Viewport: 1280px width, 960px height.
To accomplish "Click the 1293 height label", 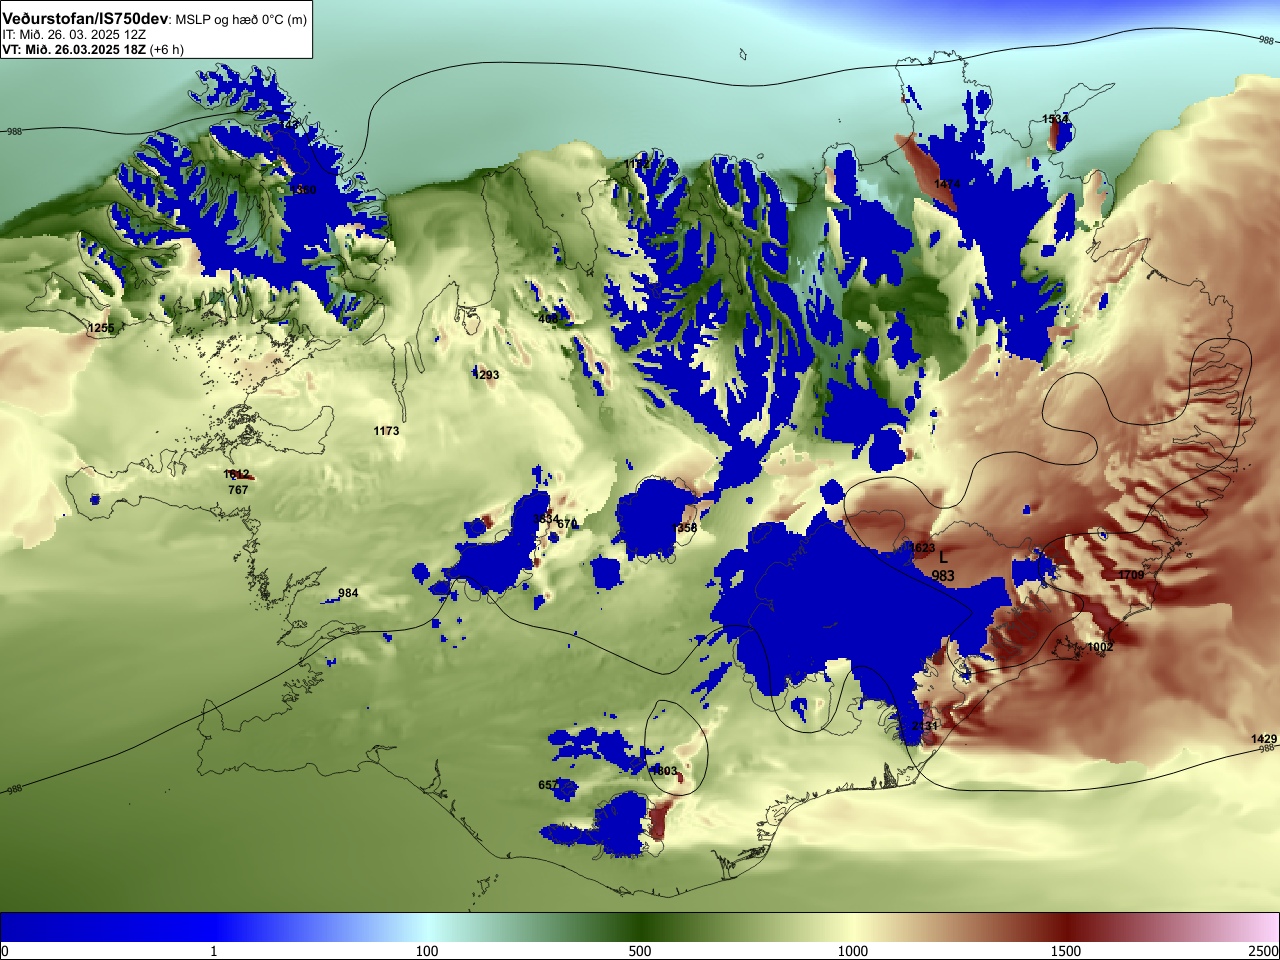I will [x=486, y=375].
